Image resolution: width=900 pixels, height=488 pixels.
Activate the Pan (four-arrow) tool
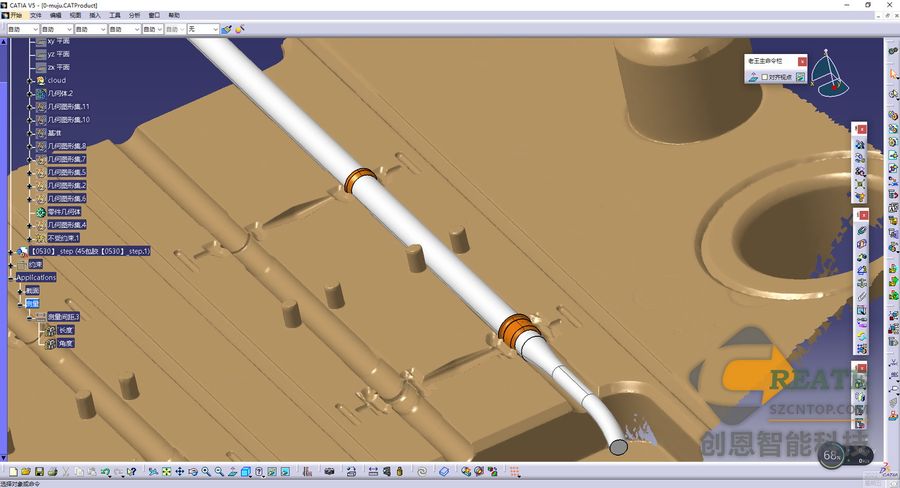point(180,471)
